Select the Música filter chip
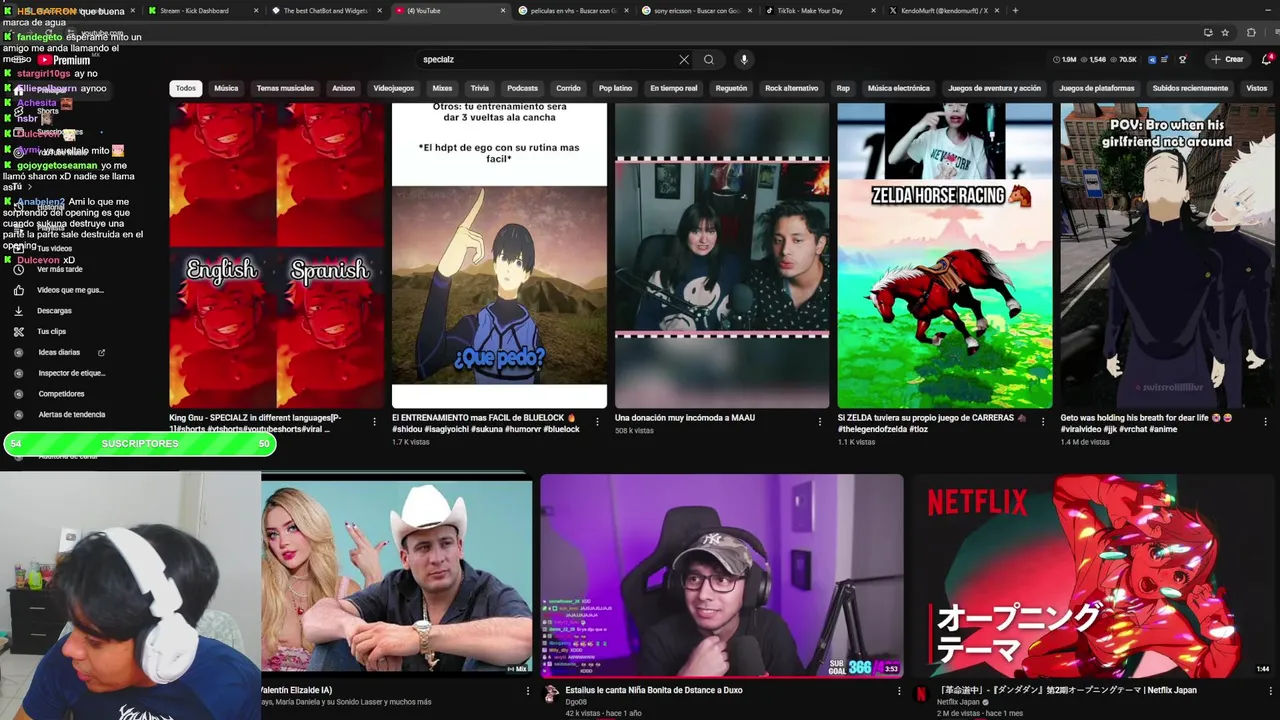This screenshot has height=720, width=1280. [226, 88]
